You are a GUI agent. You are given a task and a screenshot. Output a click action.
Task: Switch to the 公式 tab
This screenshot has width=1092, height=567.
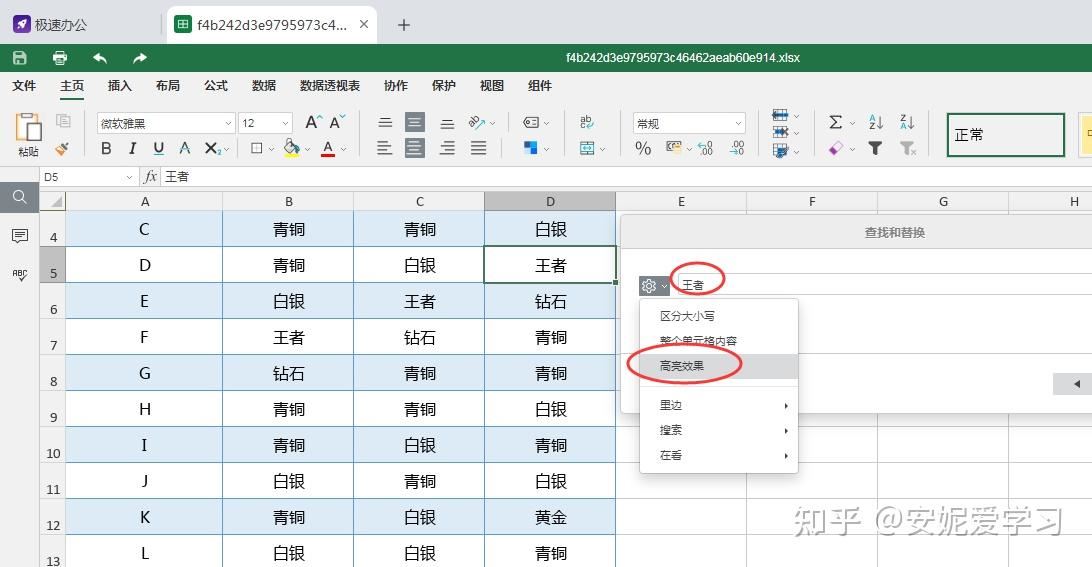click(x=216, y=86)
